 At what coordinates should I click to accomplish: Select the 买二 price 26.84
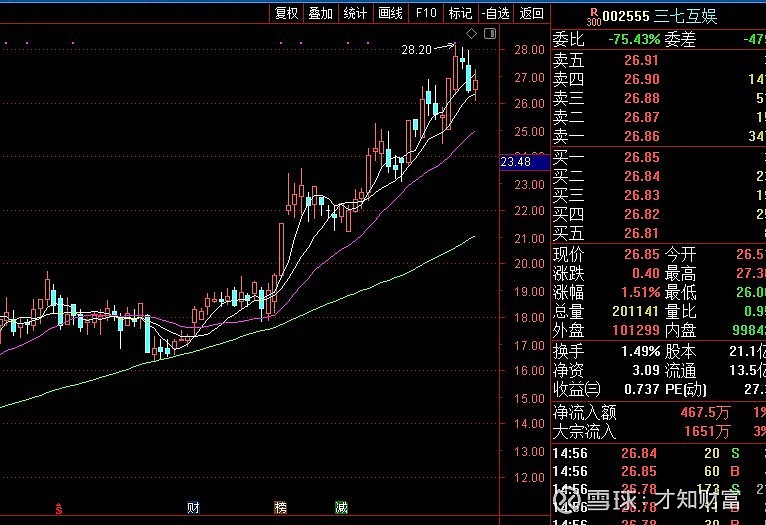[641, 176]
